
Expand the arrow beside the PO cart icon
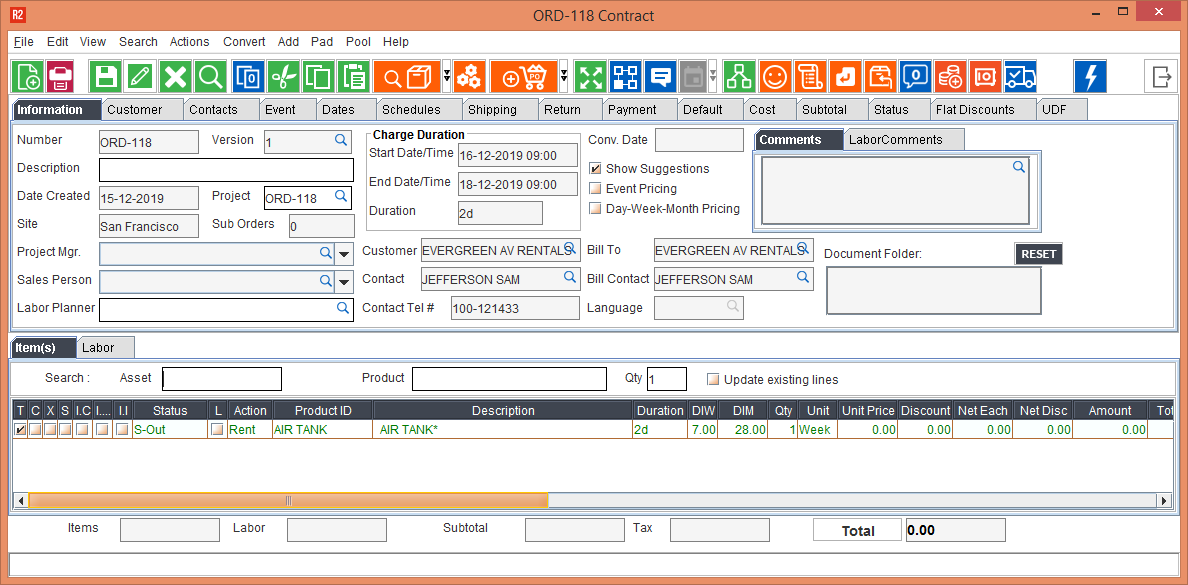564,77
